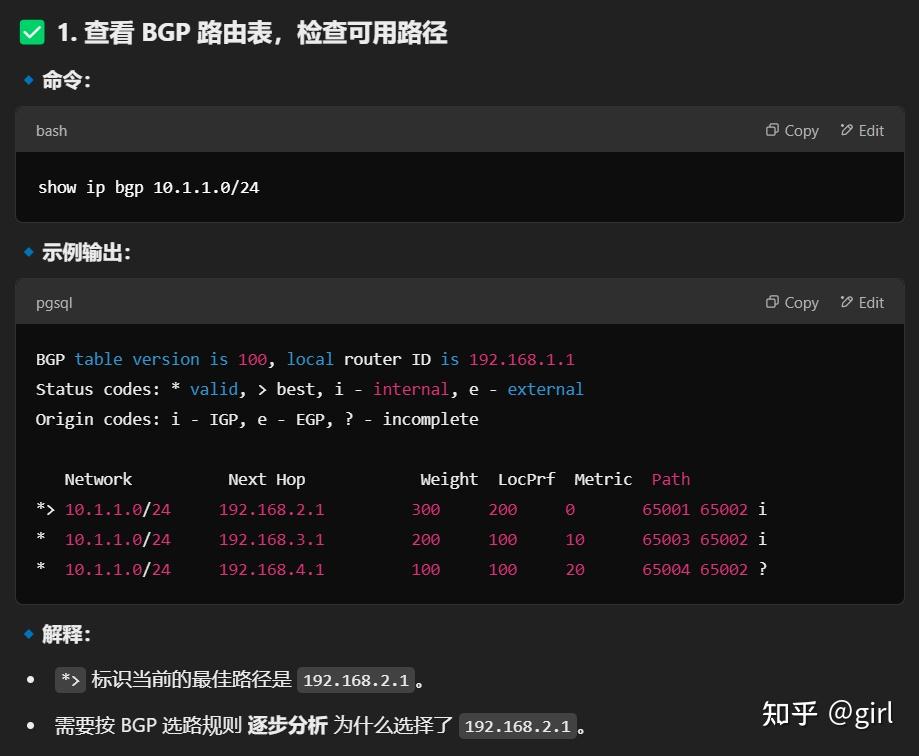Click the pgsql language label dropdown

tap(54, 302)
